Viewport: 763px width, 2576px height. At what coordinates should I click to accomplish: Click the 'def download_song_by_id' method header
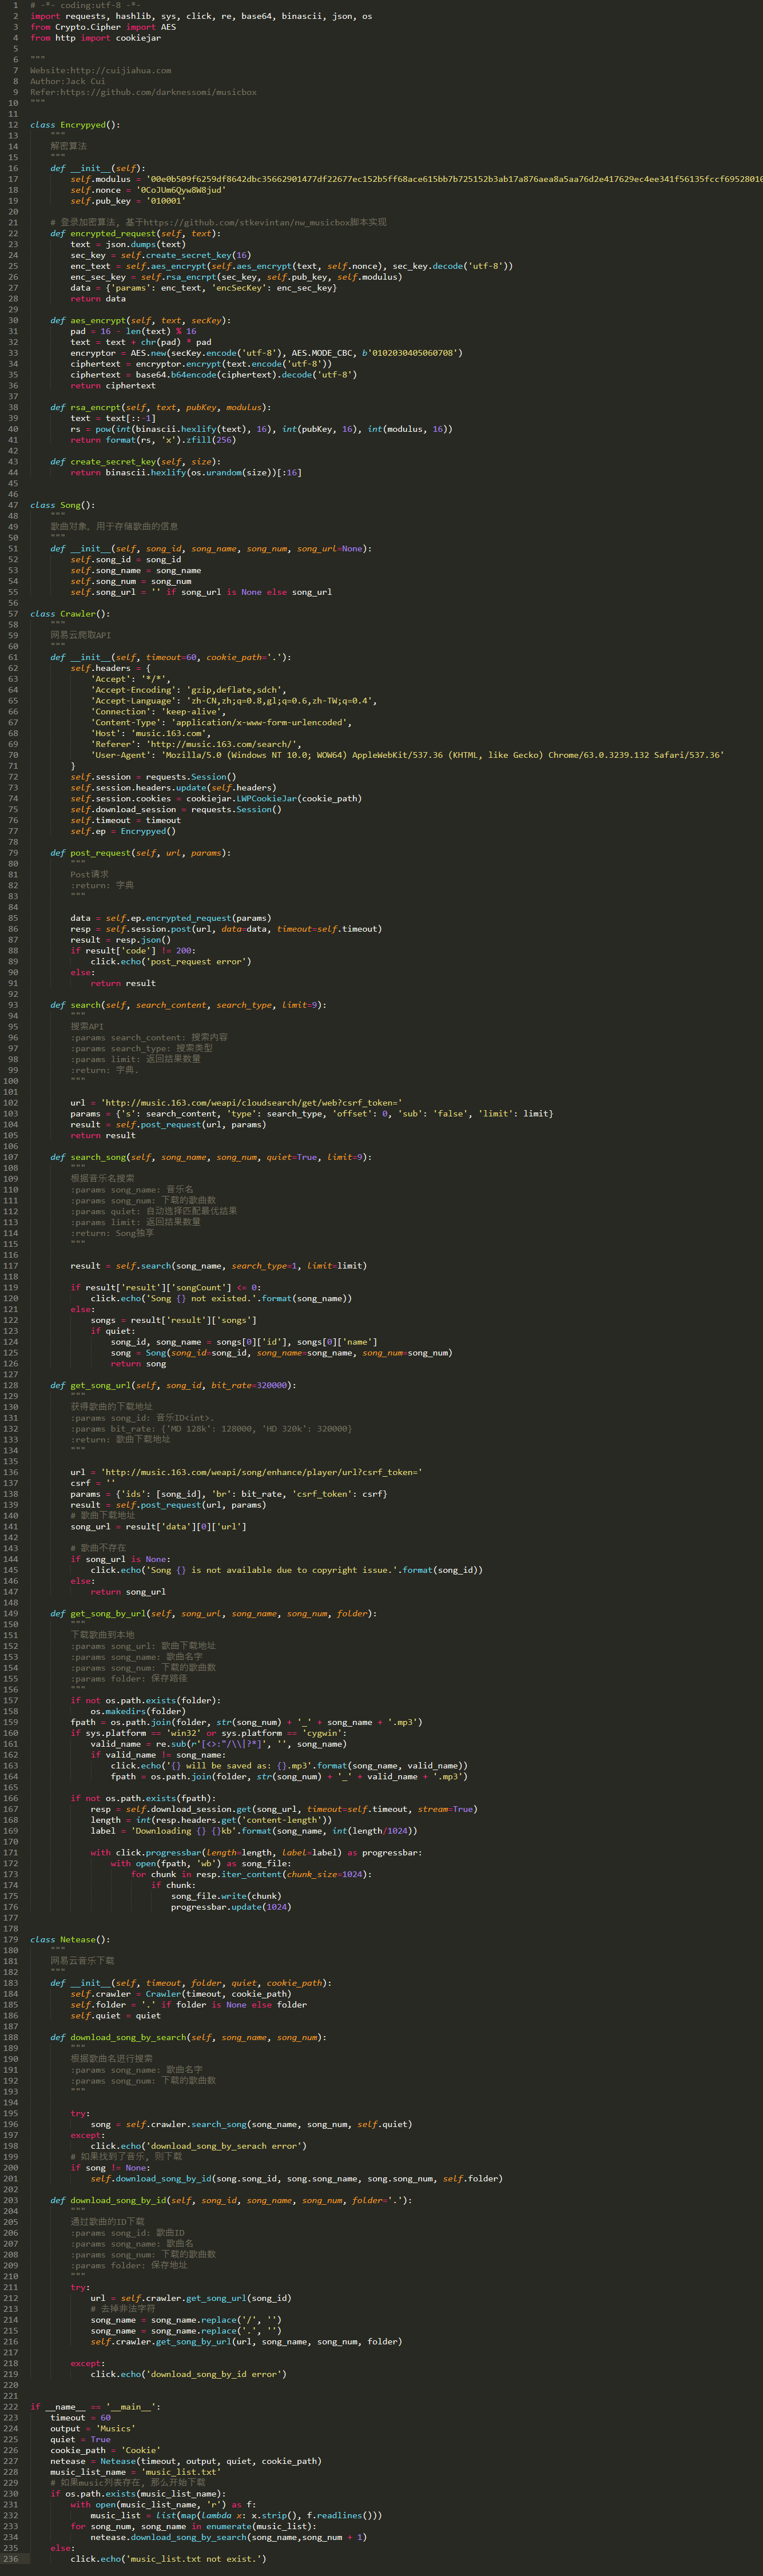(231, 2200)
